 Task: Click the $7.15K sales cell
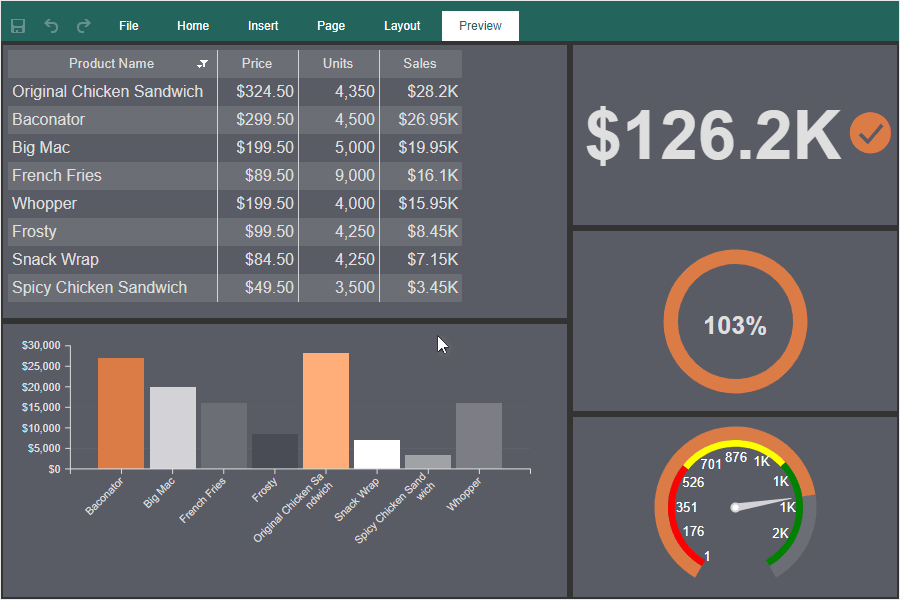[421, 260]
